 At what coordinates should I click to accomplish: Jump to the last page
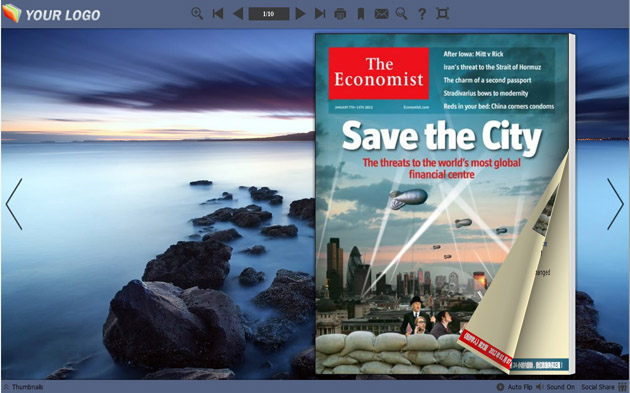coord(320,14)
